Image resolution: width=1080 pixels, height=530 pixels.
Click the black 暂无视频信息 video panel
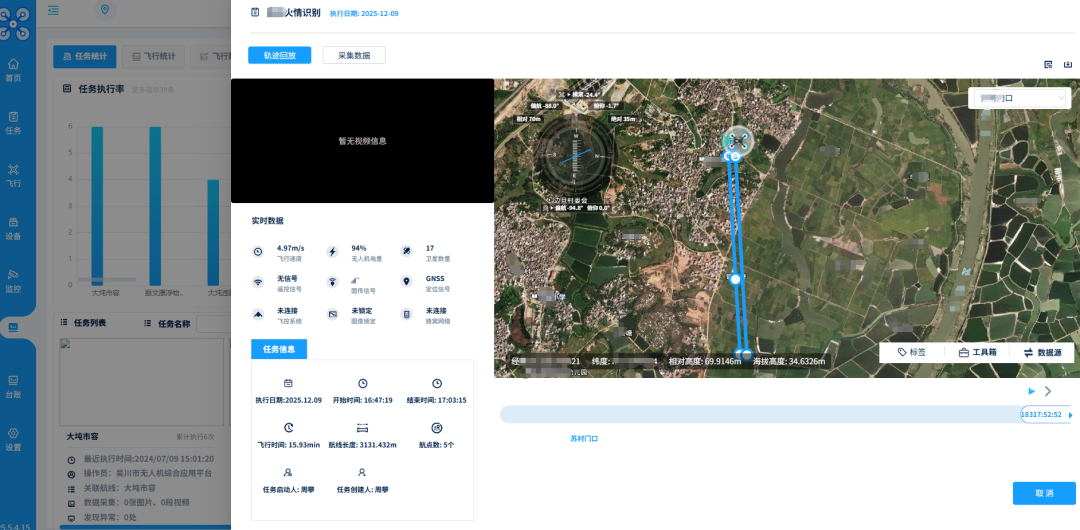[x=362, y=141]
